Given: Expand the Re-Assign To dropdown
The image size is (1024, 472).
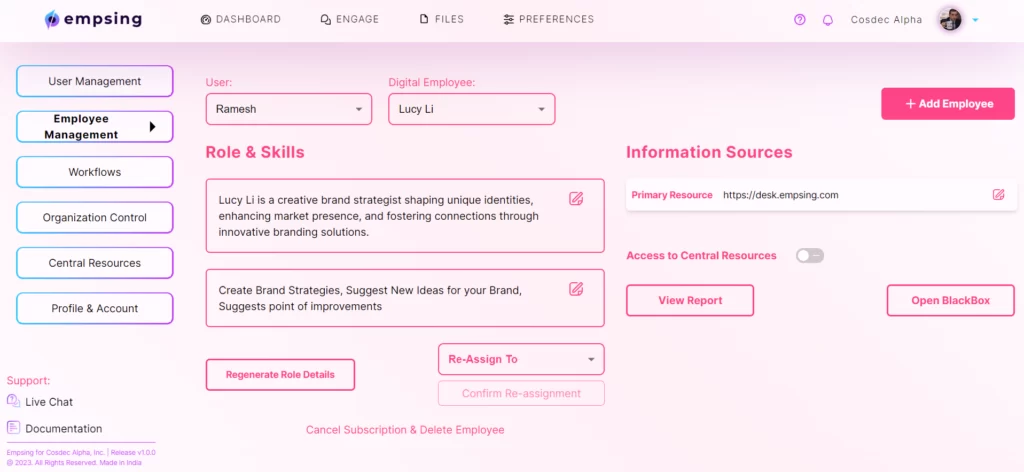Looking at the screenshot, I should coord(521,359).
